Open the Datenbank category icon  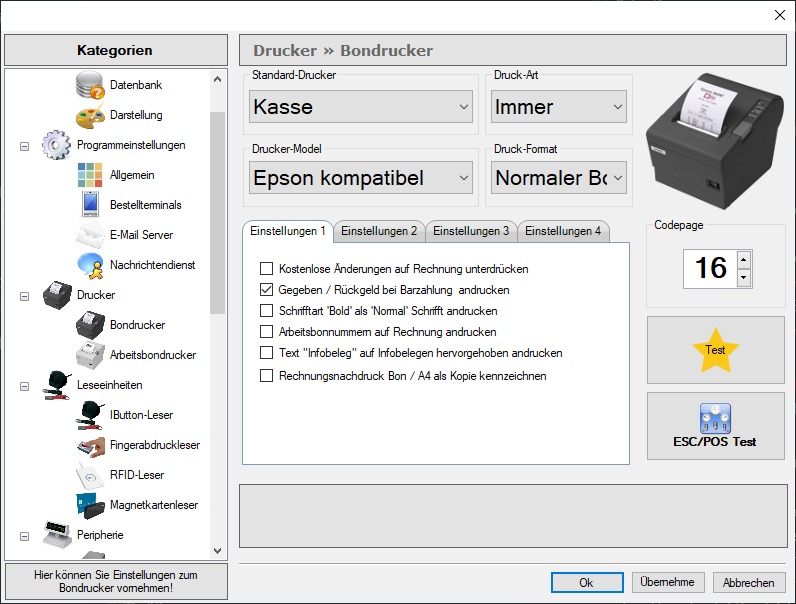pos(90,85)
